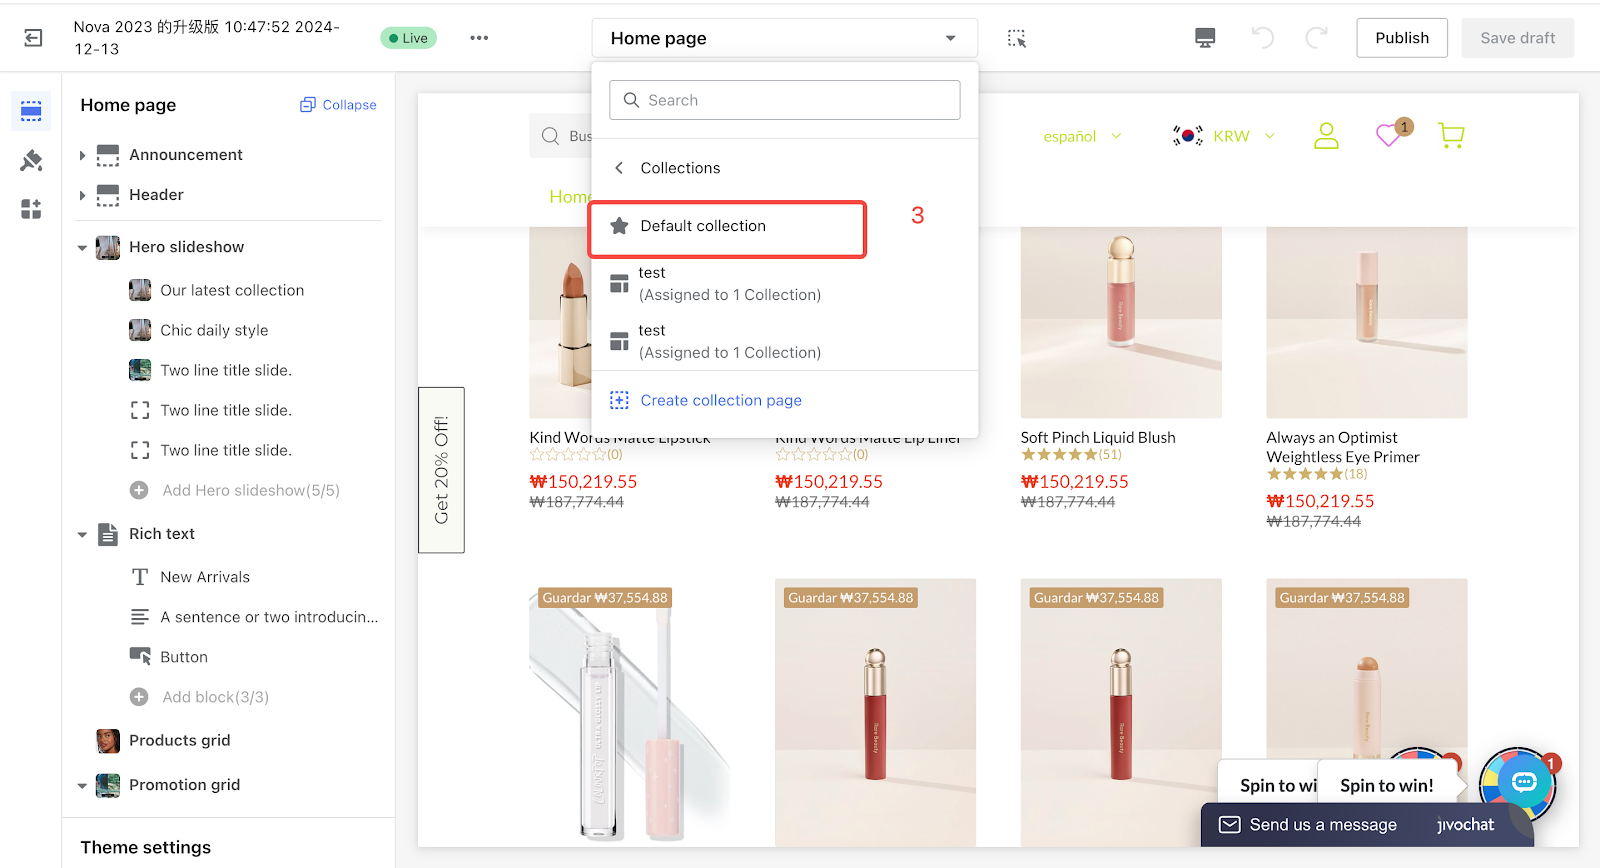The height and width of the screenshot is (868, 1600).
Task: Click the user account icon in preview
Action: (1326, 135)
